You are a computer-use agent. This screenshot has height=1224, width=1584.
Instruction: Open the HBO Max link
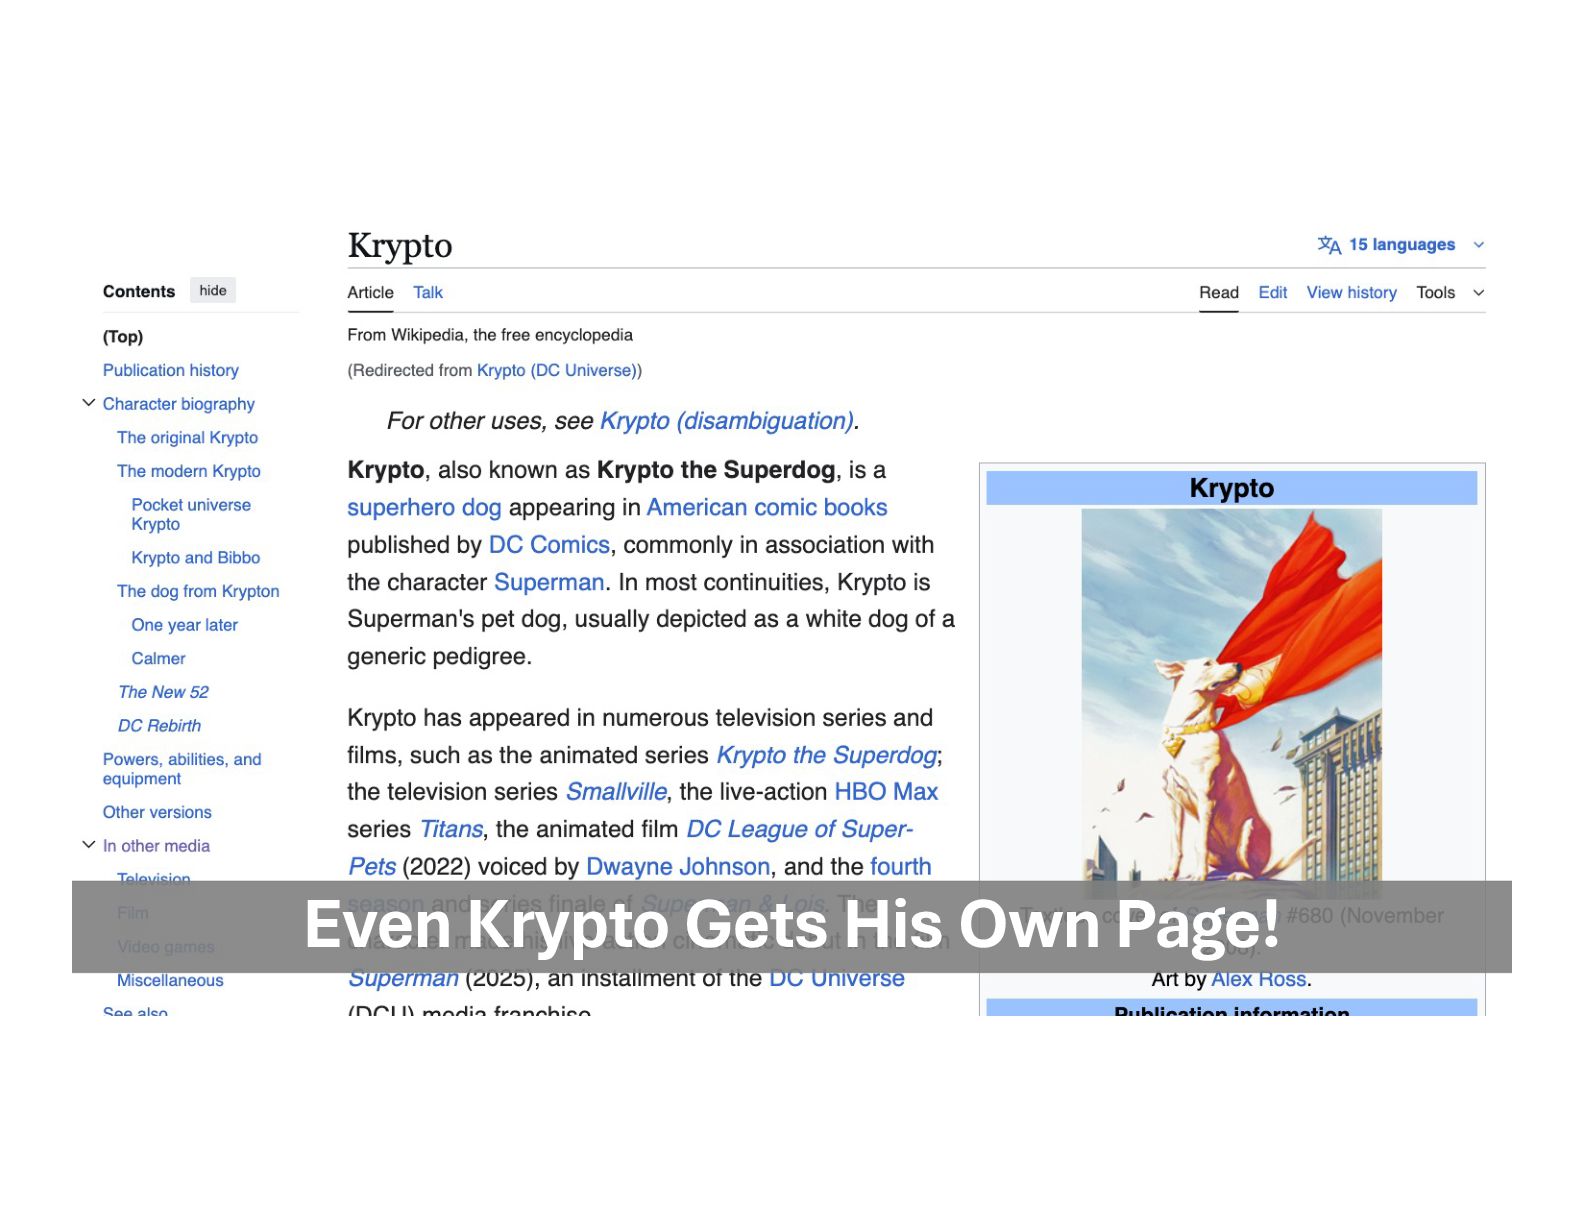click(886, 792)
